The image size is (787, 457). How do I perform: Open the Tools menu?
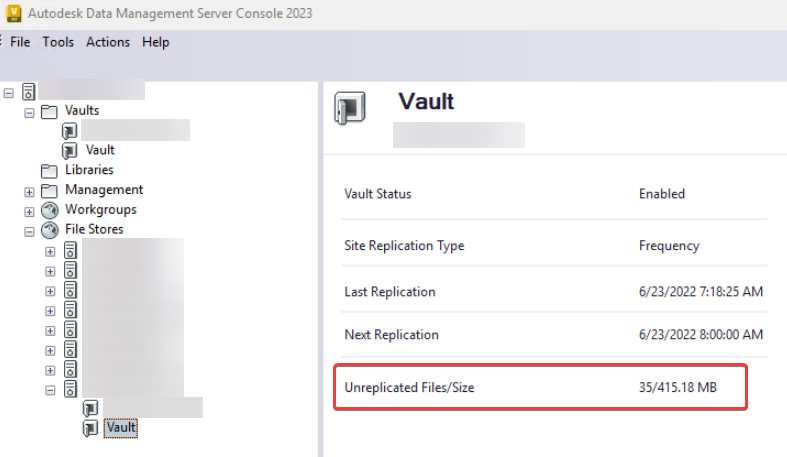pos(58,42)
